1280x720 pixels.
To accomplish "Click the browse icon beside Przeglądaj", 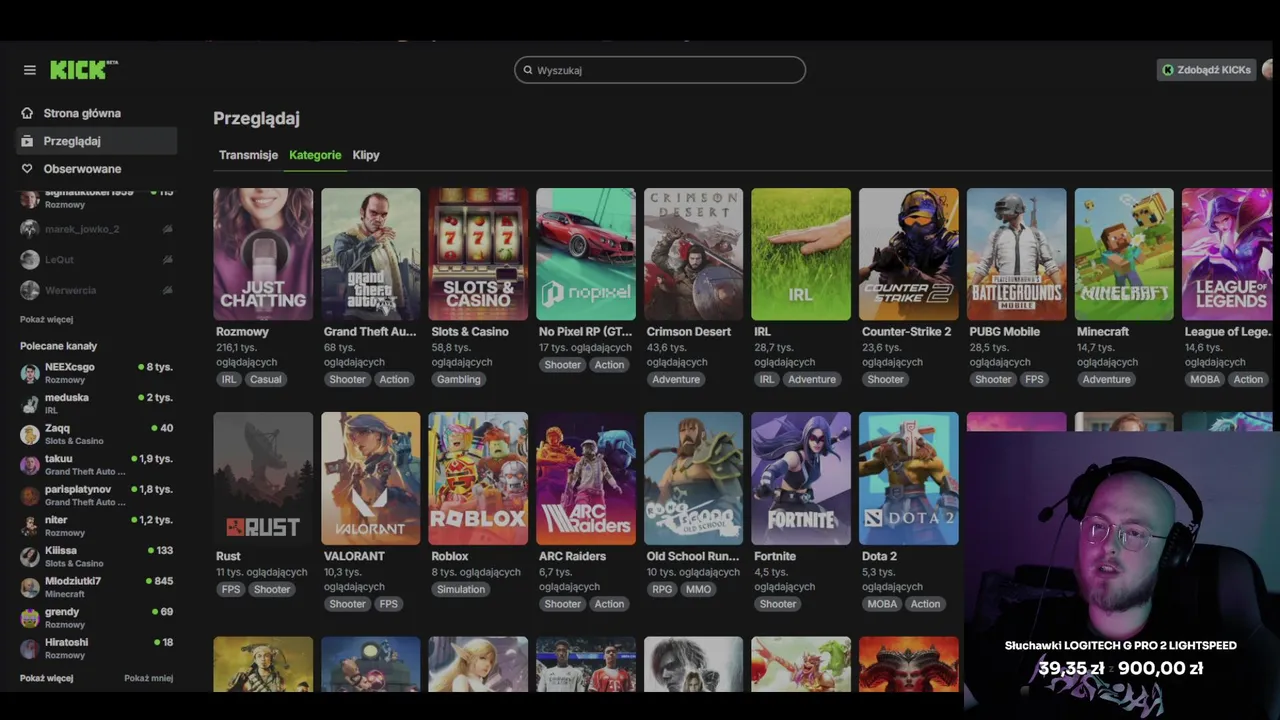I will click(27, 141).
